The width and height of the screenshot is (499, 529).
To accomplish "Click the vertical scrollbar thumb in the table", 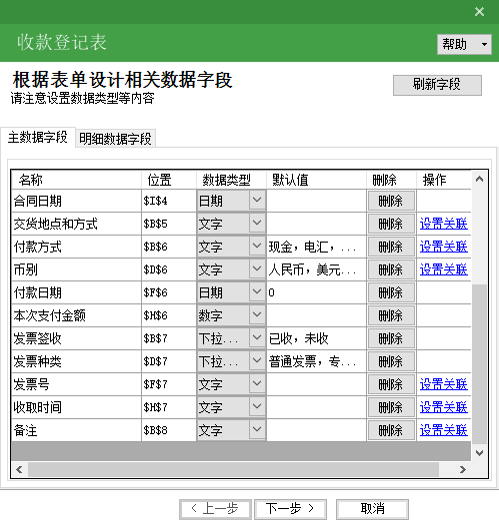I will pos(479,364).
